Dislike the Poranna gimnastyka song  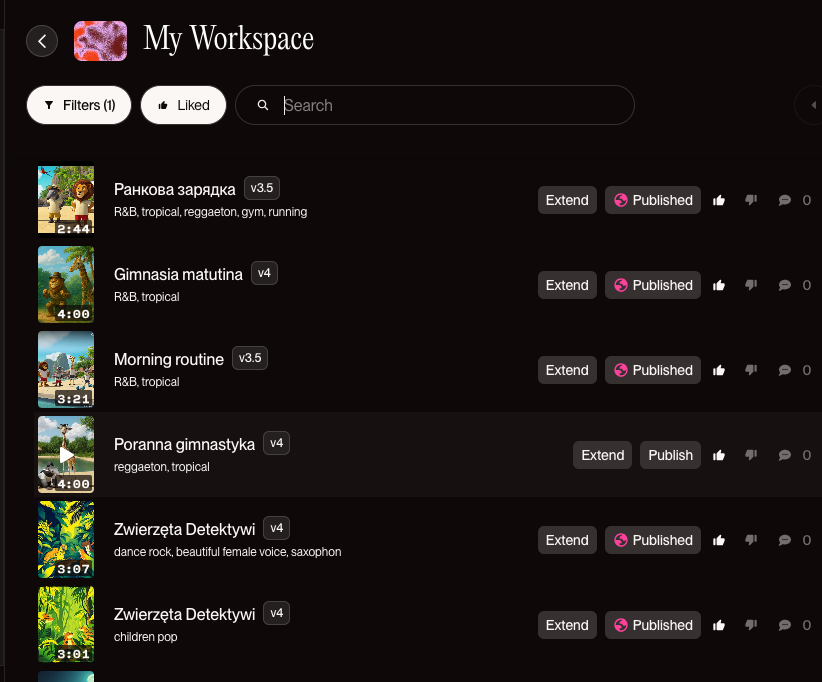click(x=751, y=455)
